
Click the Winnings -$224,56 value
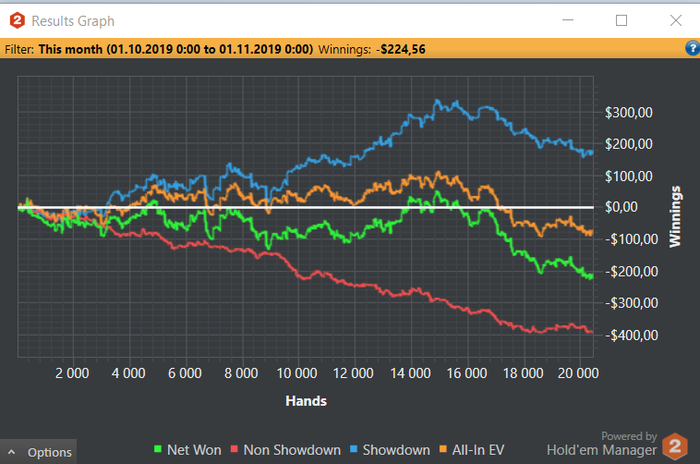coord(400,49)
